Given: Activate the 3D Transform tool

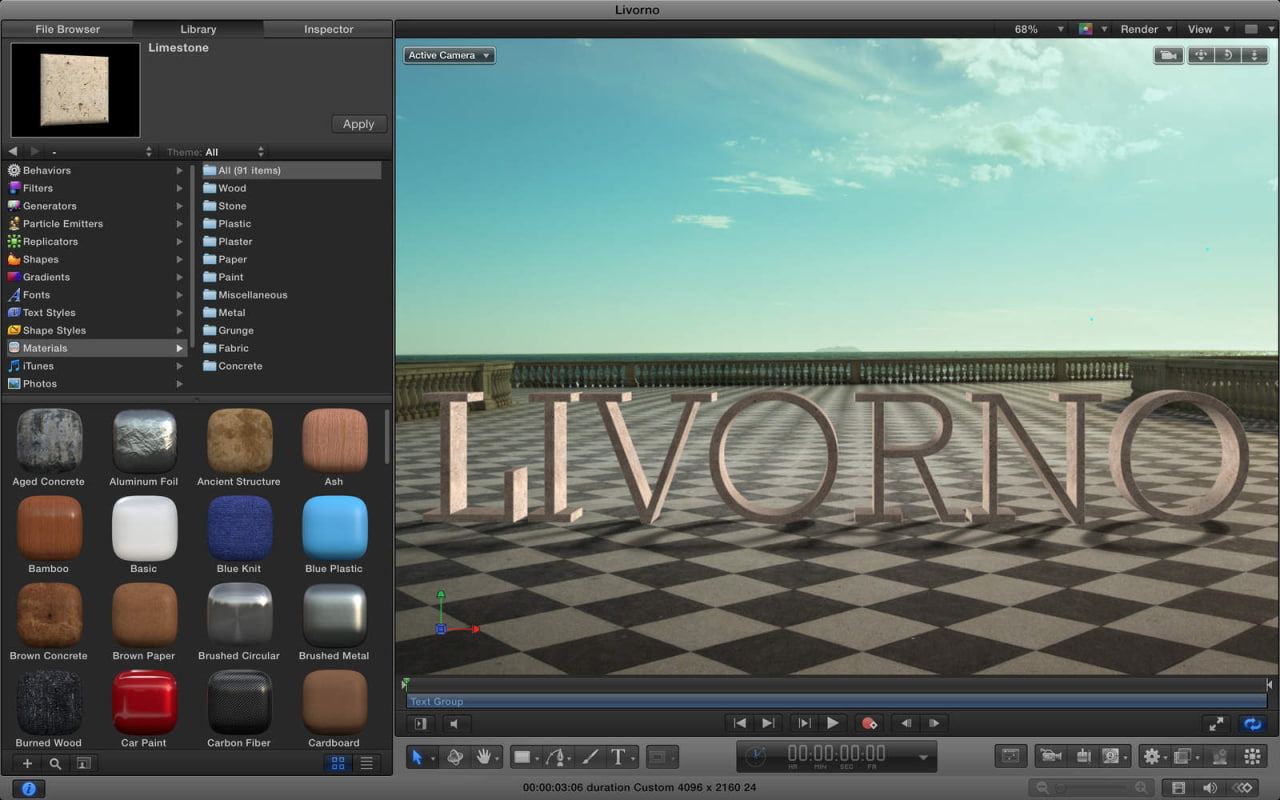Looking at the screenshot, I should pyautogui.click(x=455, y=757).
